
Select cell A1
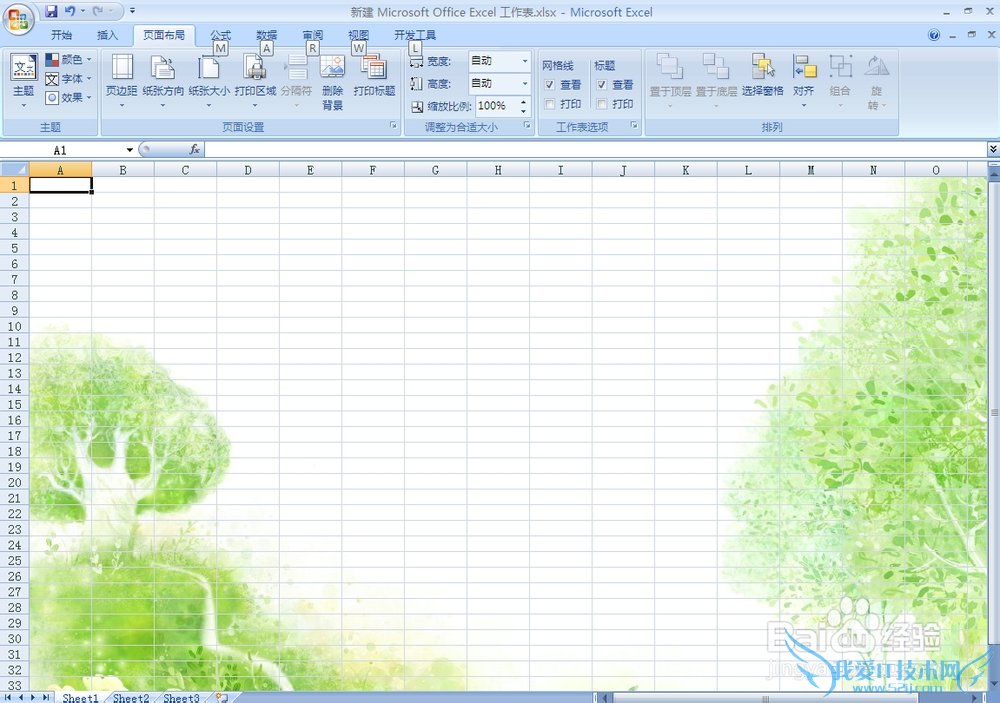[x=61, y=185]
